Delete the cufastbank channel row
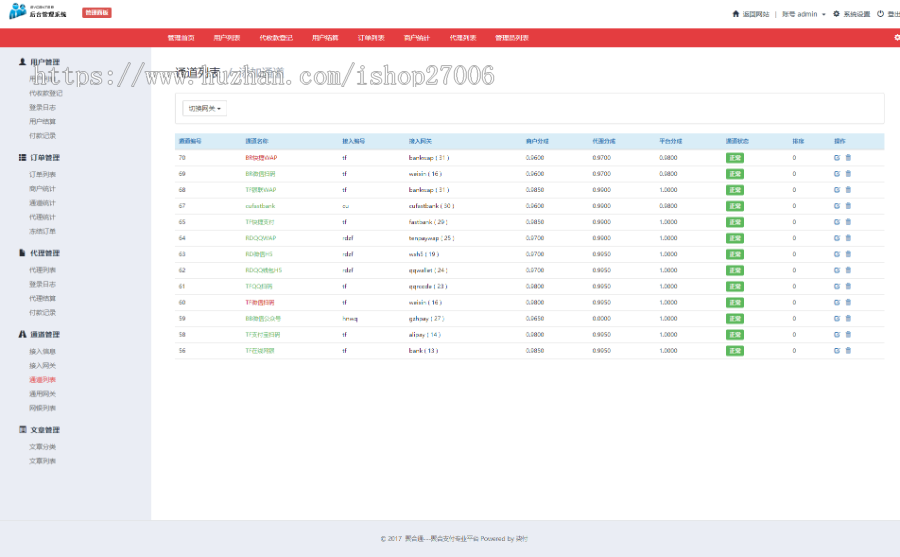900x557 pixels. [x=848, y=206]
